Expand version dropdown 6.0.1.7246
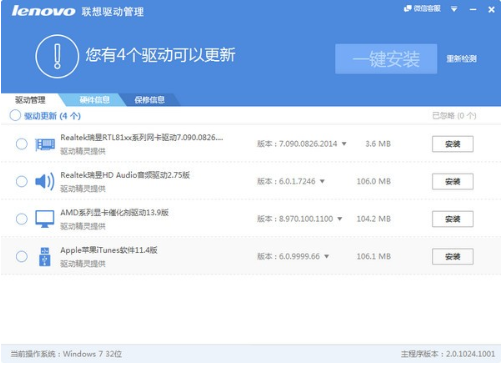 [322, 181]
